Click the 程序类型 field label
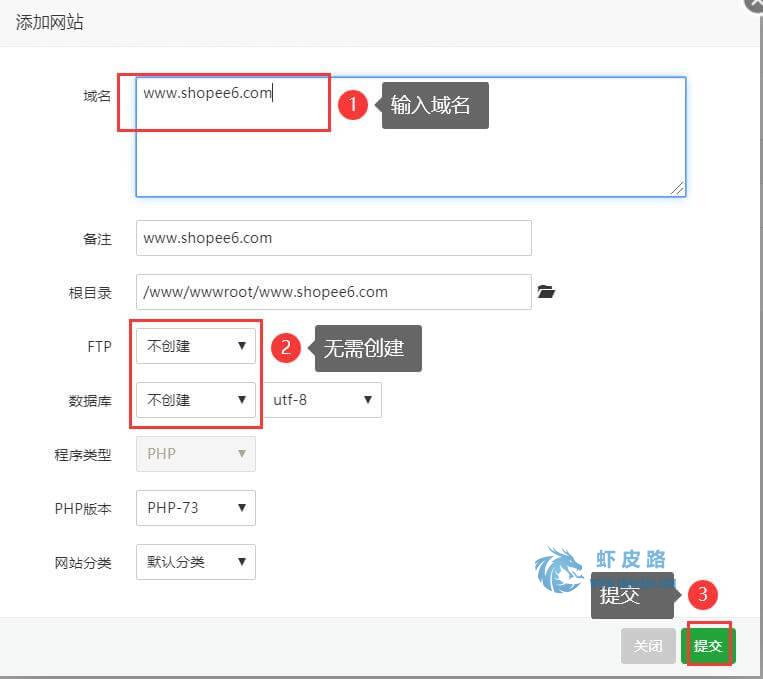 click(83, 455)
